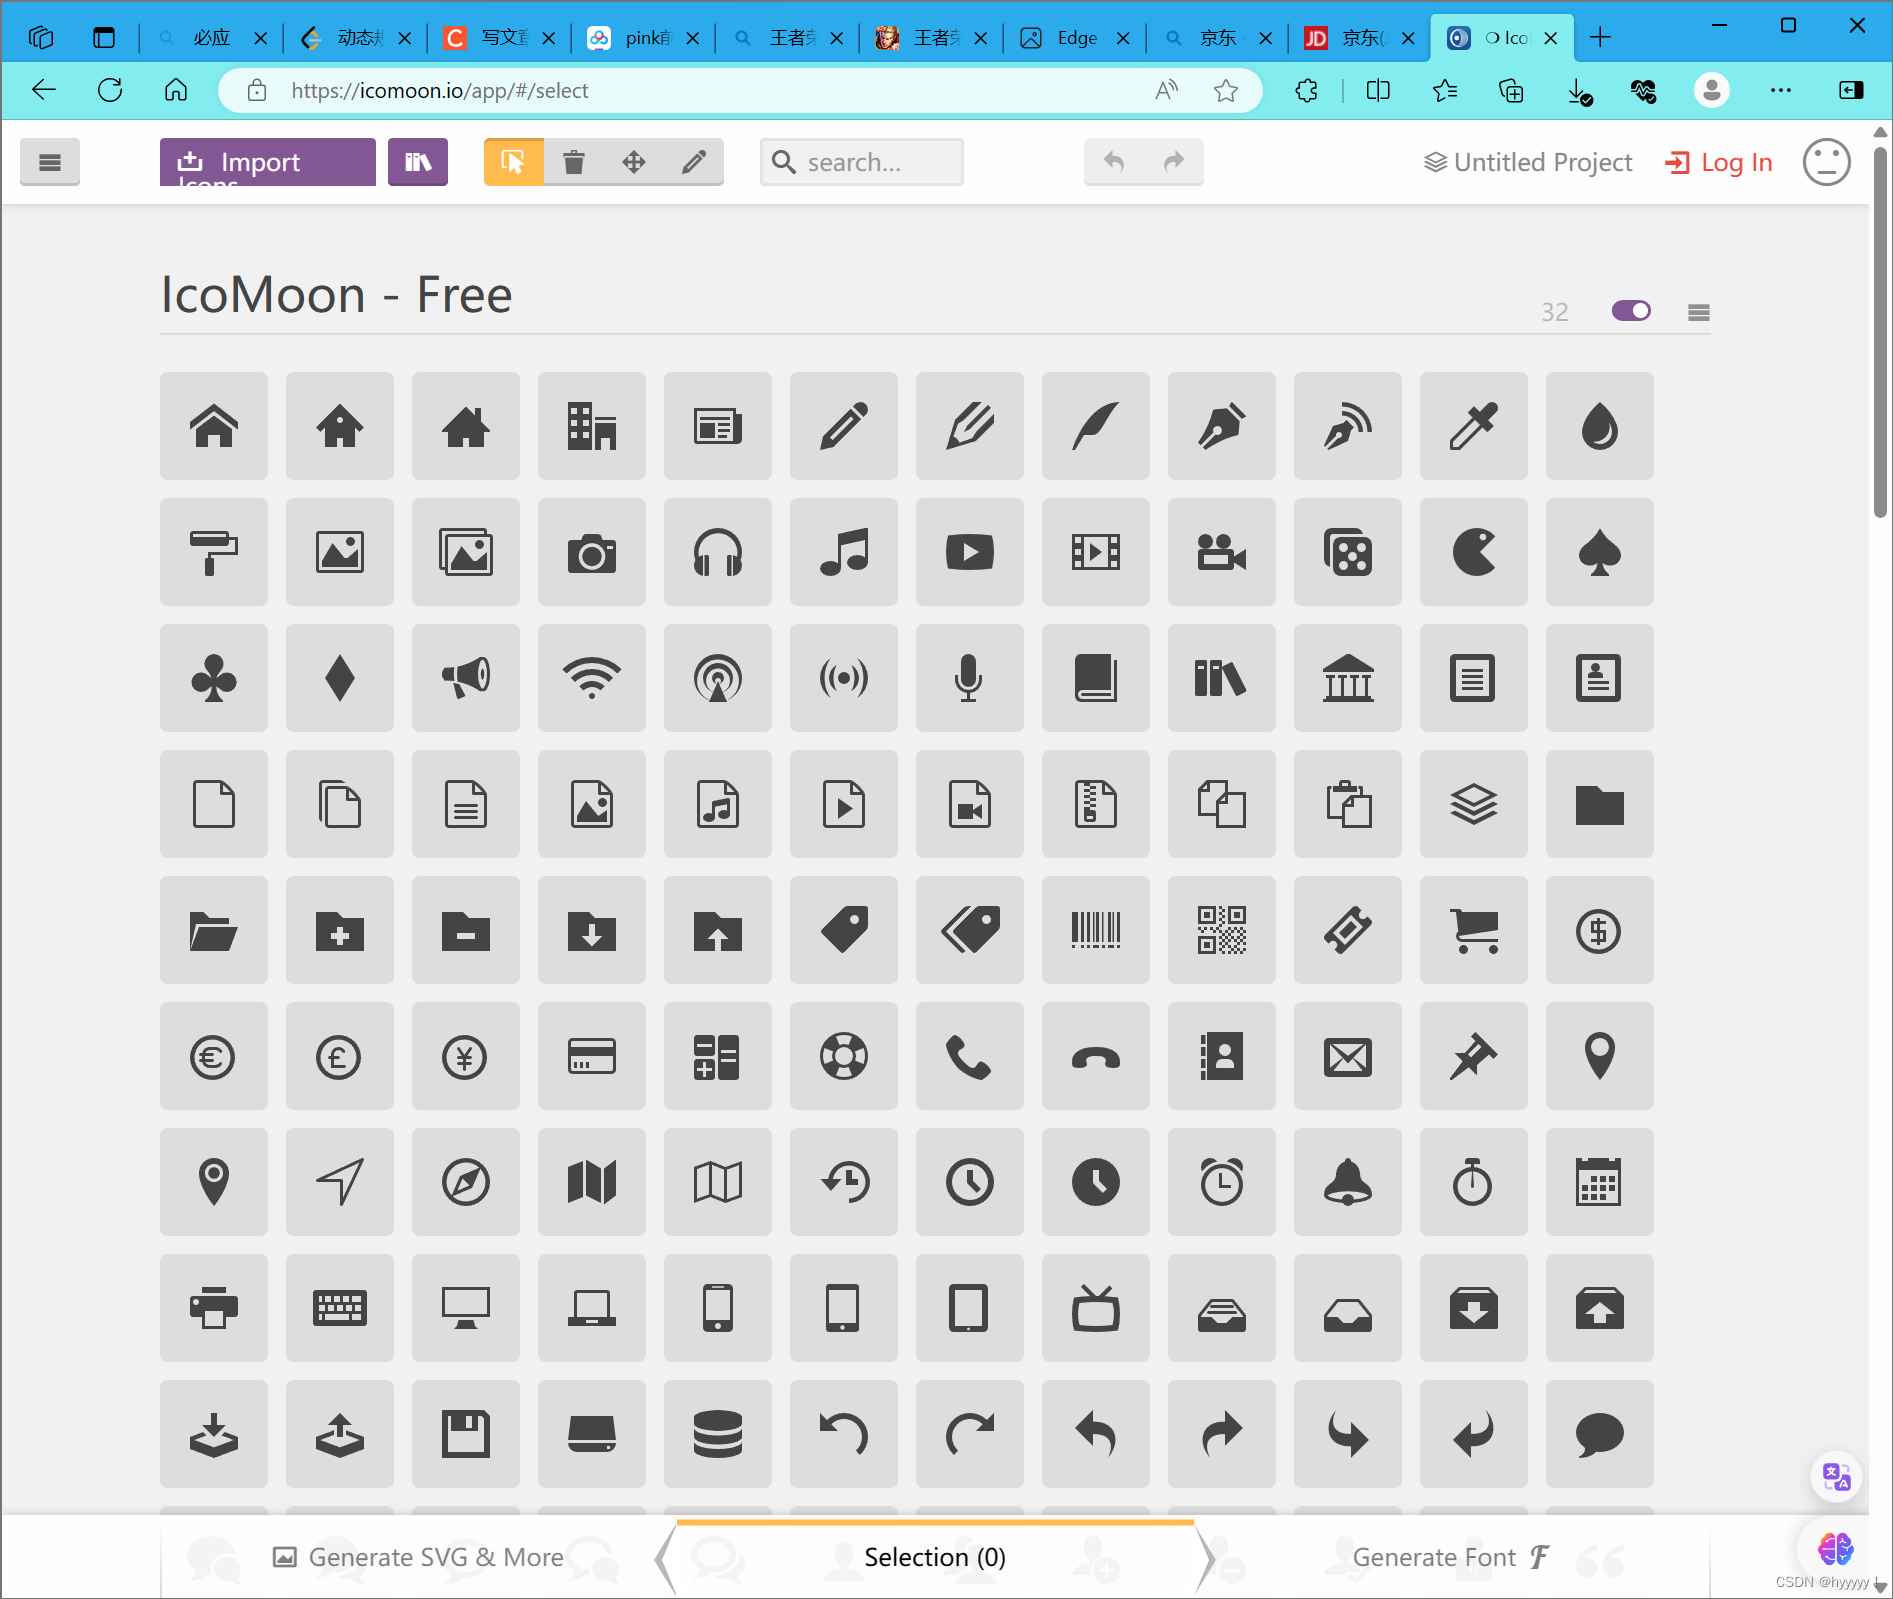Select the QR code icon

point(1222,930)
